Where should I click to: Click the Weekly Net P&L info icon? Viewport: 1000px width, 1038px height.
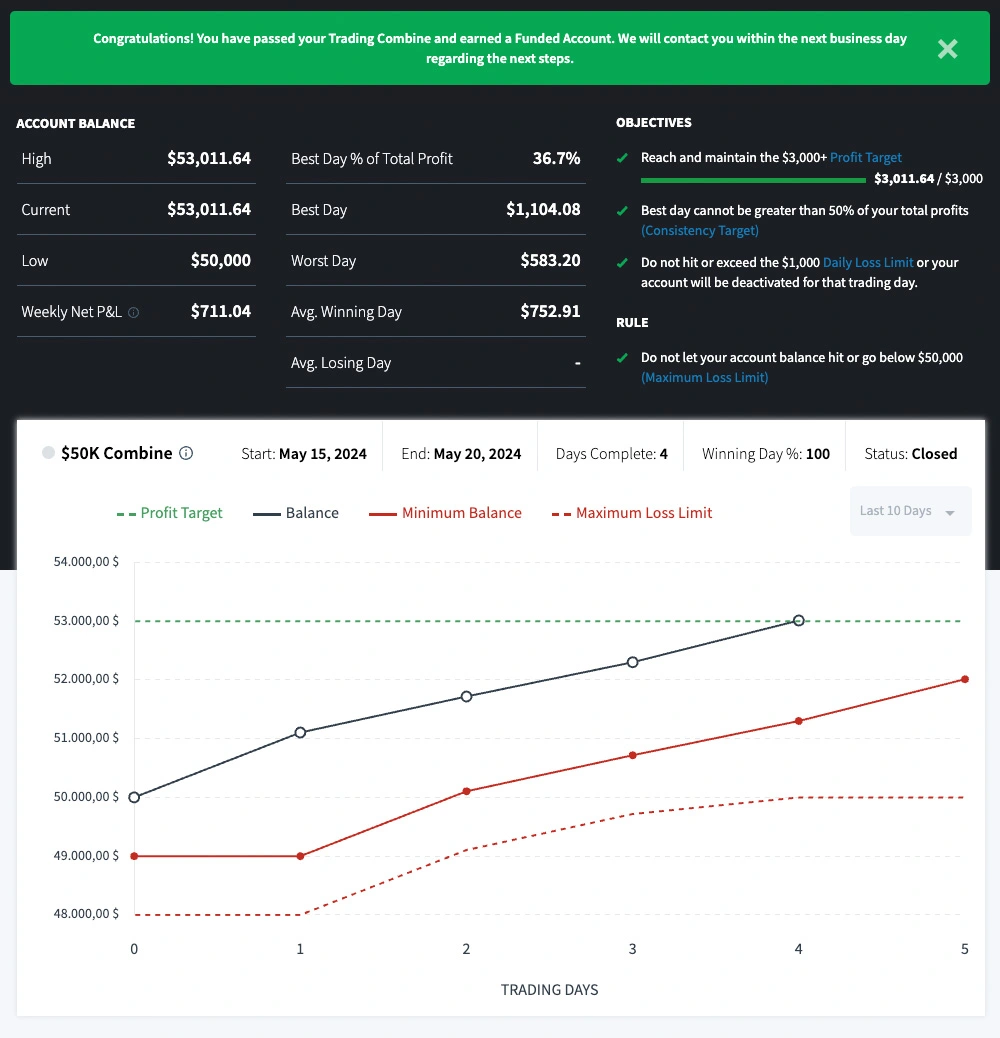[x=134, y=312]
